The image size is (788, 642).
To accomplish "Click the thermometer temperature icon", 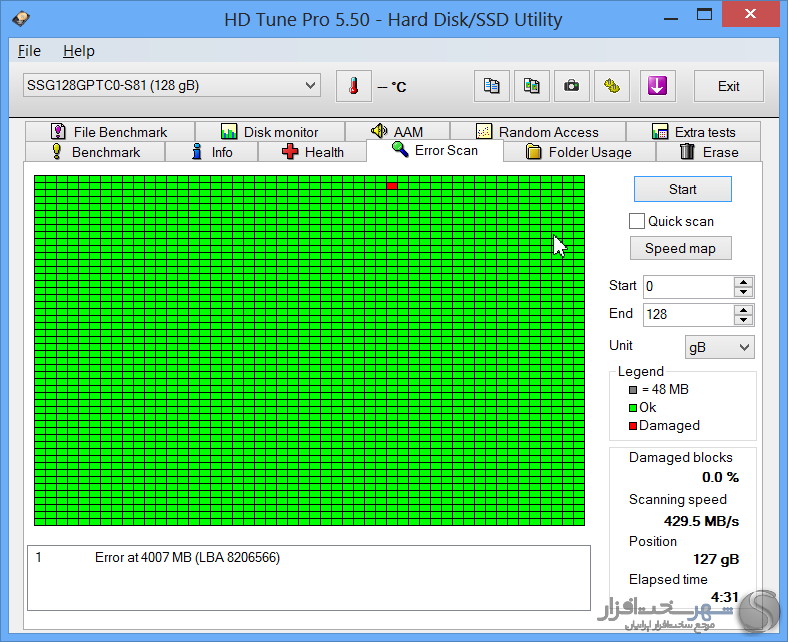I will (353, 86).
